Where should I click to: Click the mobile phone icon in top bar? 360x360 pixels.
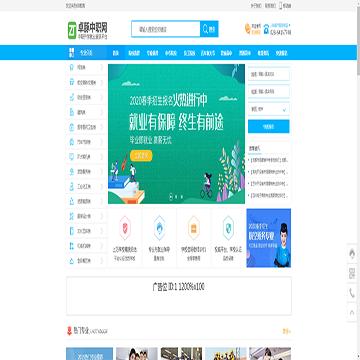pyautogui.click(x=280, y=5)
